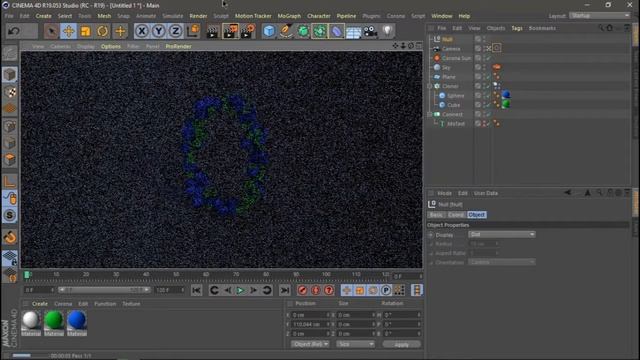
Task: Open viewport ProRender menu
Action: coord(178,46)
